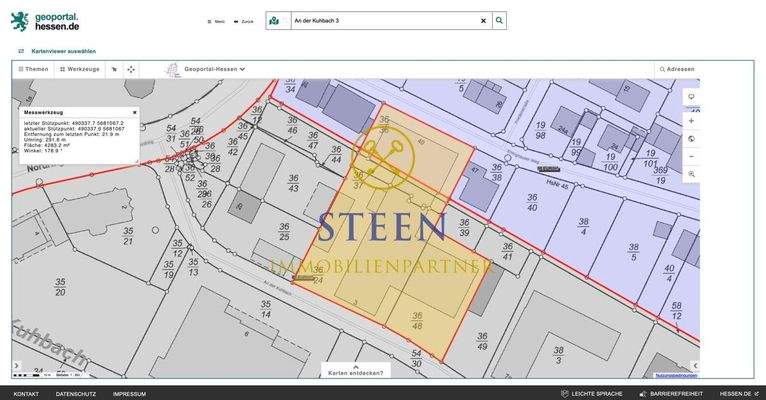Open the Leichte Sprache footer link
Viewport: 766px width, 400px height.
pos(596,394)
